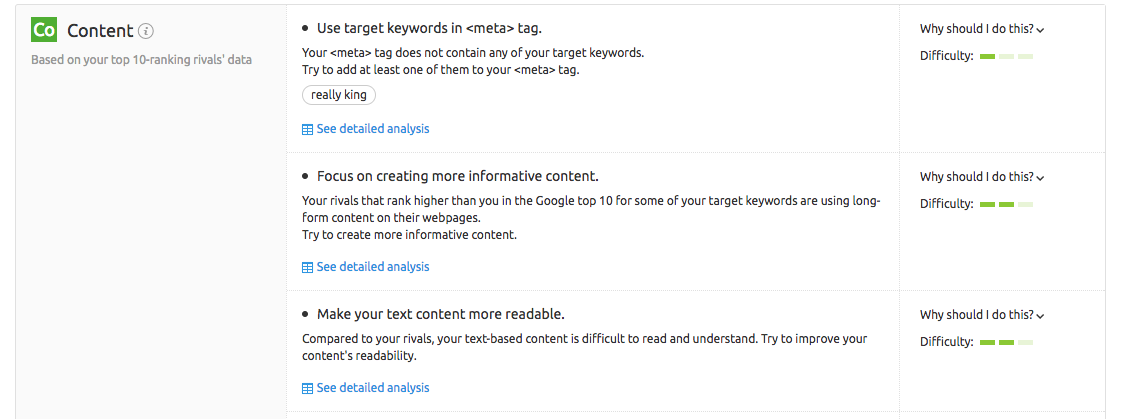The width and height of the screenshot is (1125, 419).
Task: Click the 'really king' keyword tag
Action: pyautogui.click(x=339, y=95)
